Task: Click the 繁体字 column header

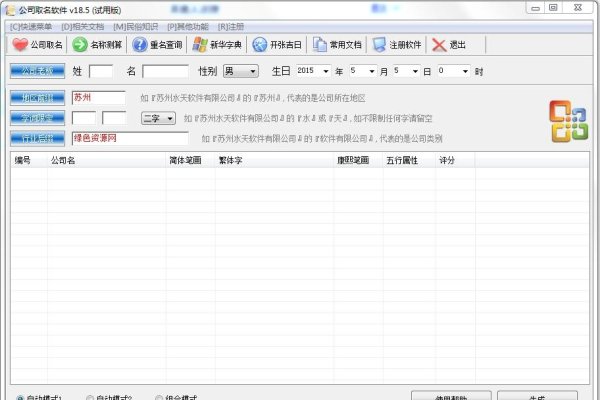Action: (x=274, y=160)
